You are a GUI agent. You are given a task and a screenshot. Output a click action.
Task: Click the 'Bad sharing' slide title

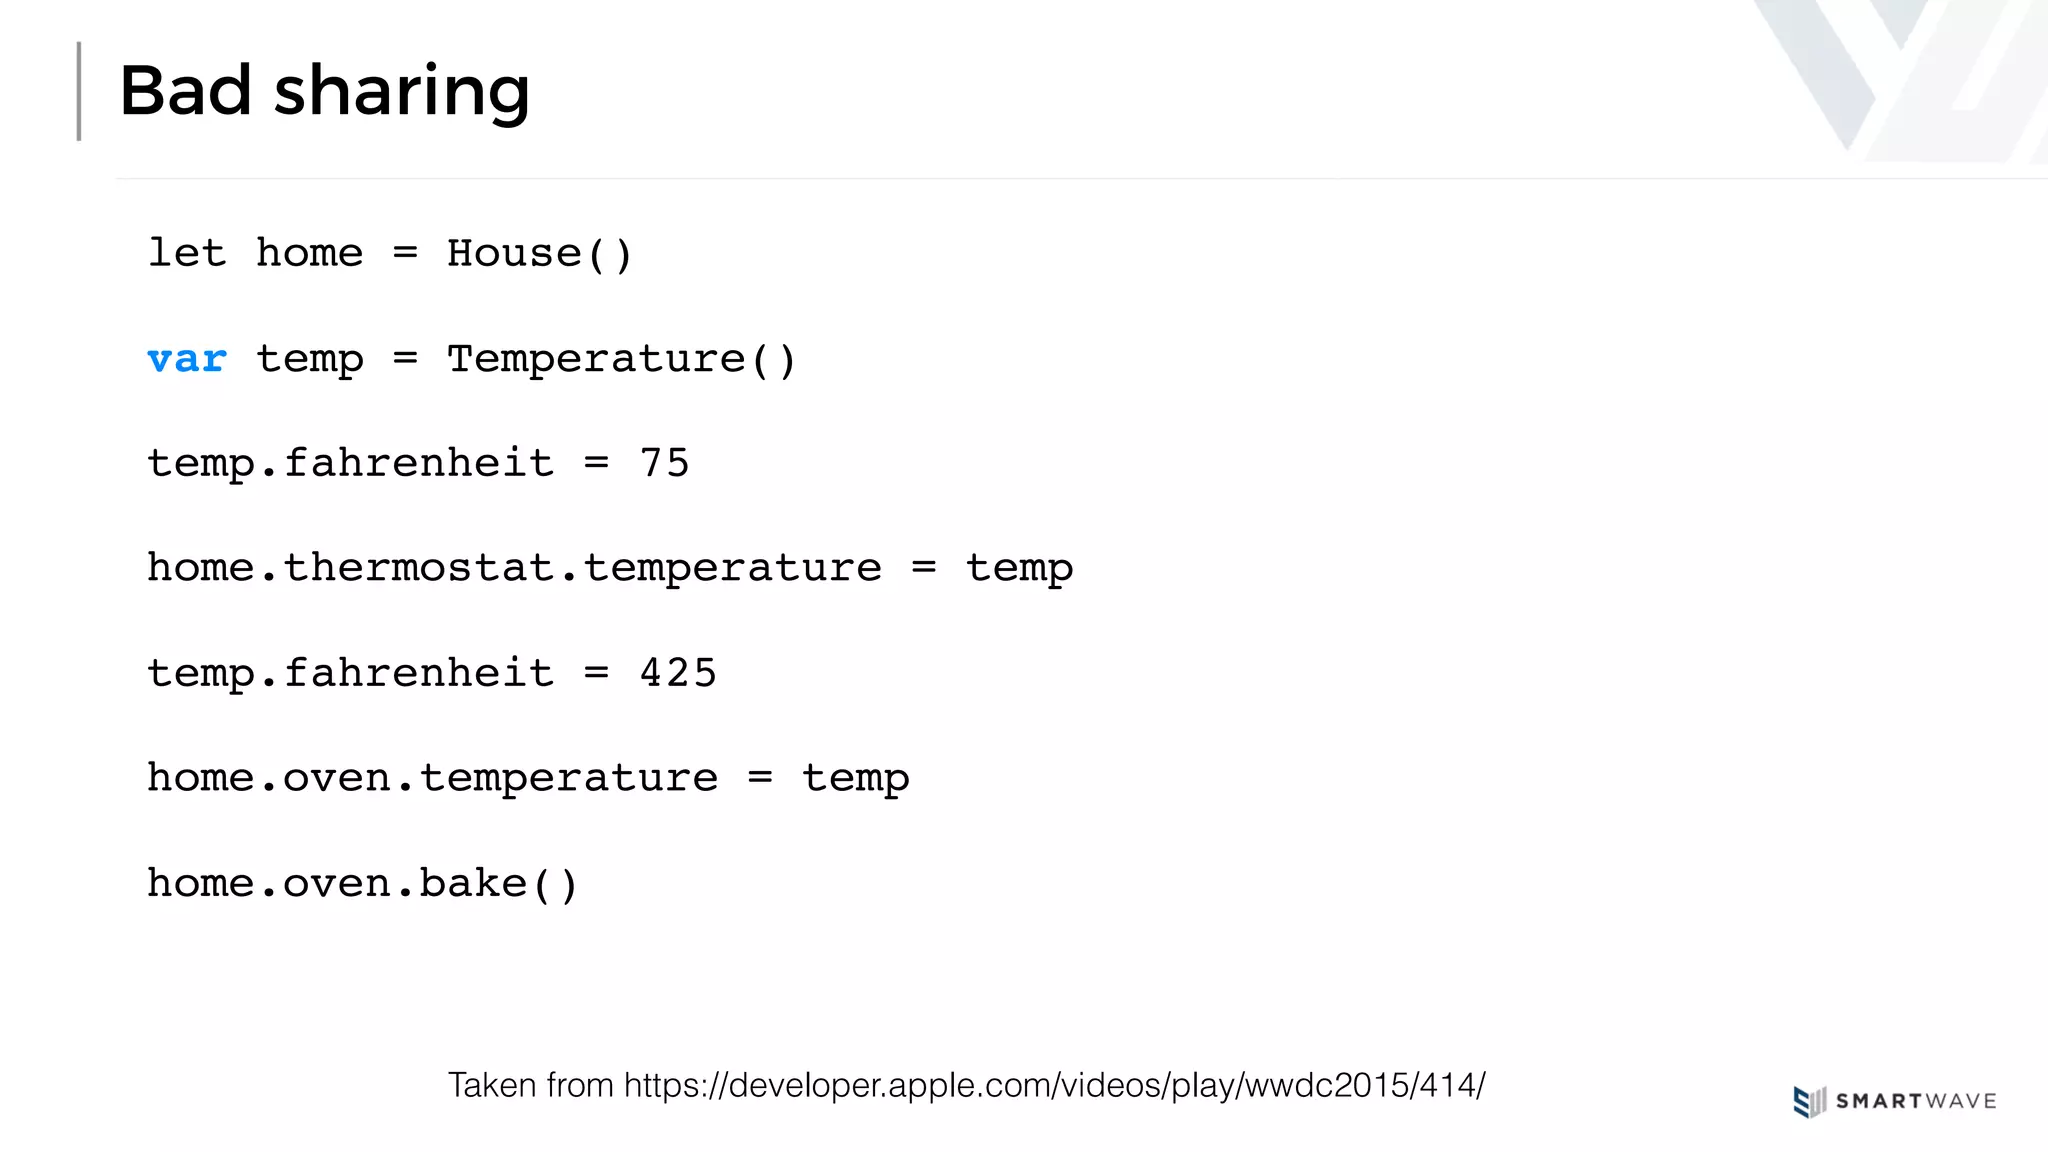click(324, 91)
